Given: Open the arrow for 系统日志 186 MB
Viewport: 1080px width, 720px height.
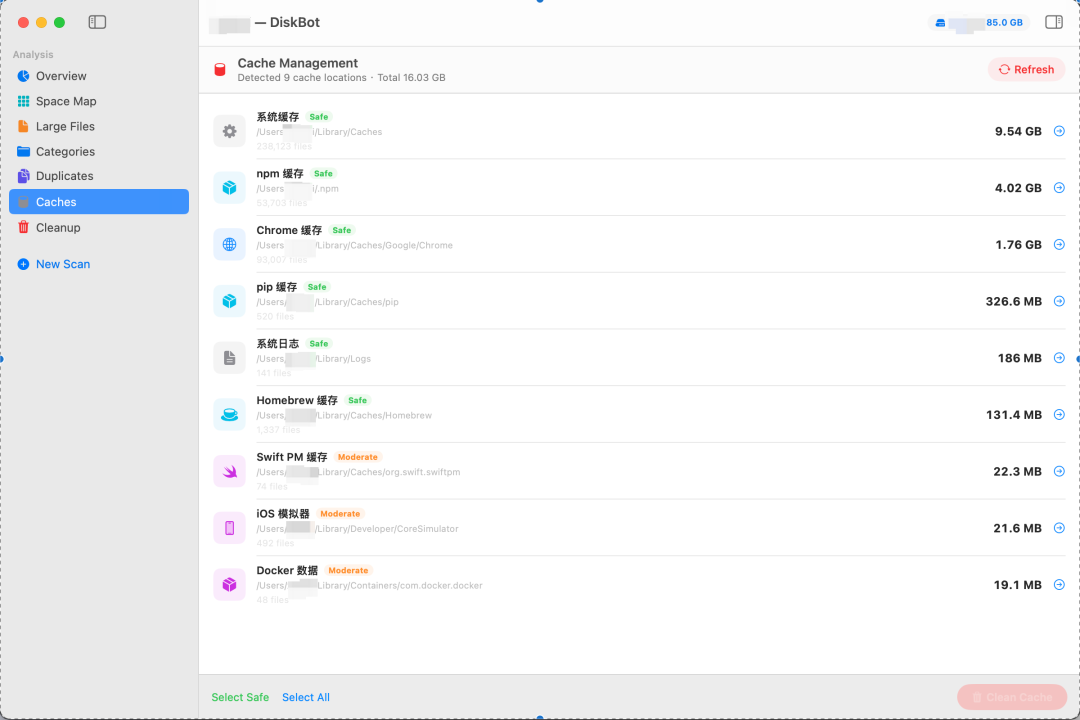Looking at the screenshot, I should tap(1059, 358).
